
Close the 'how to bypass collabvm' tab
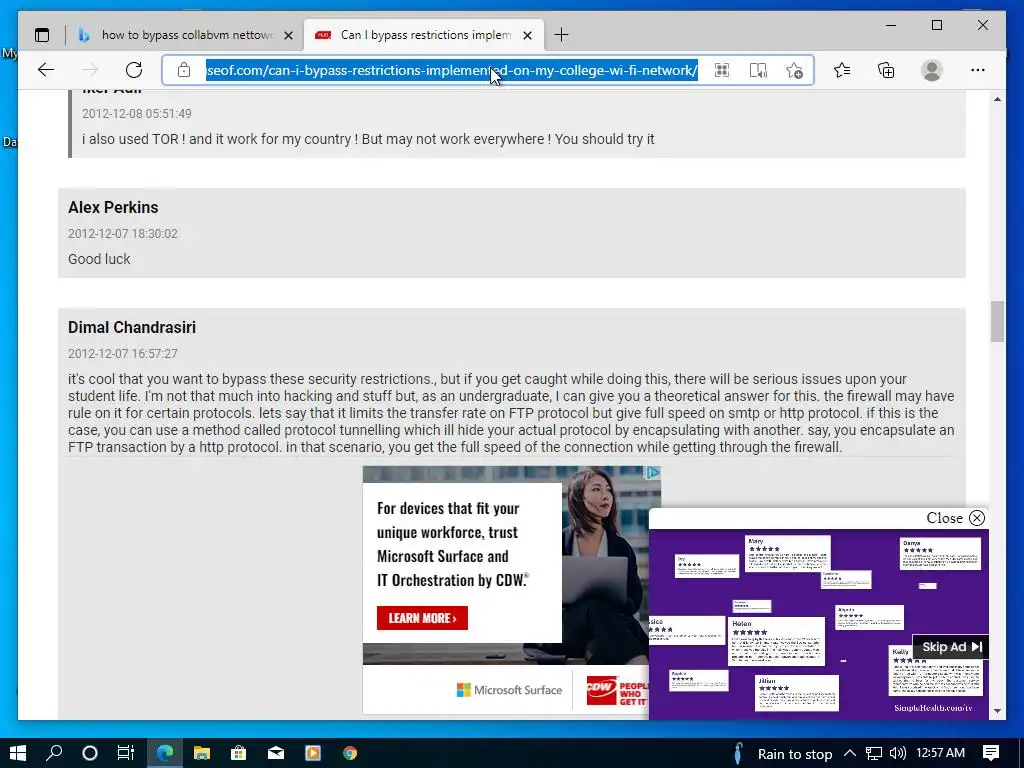(x=288, y=35)
